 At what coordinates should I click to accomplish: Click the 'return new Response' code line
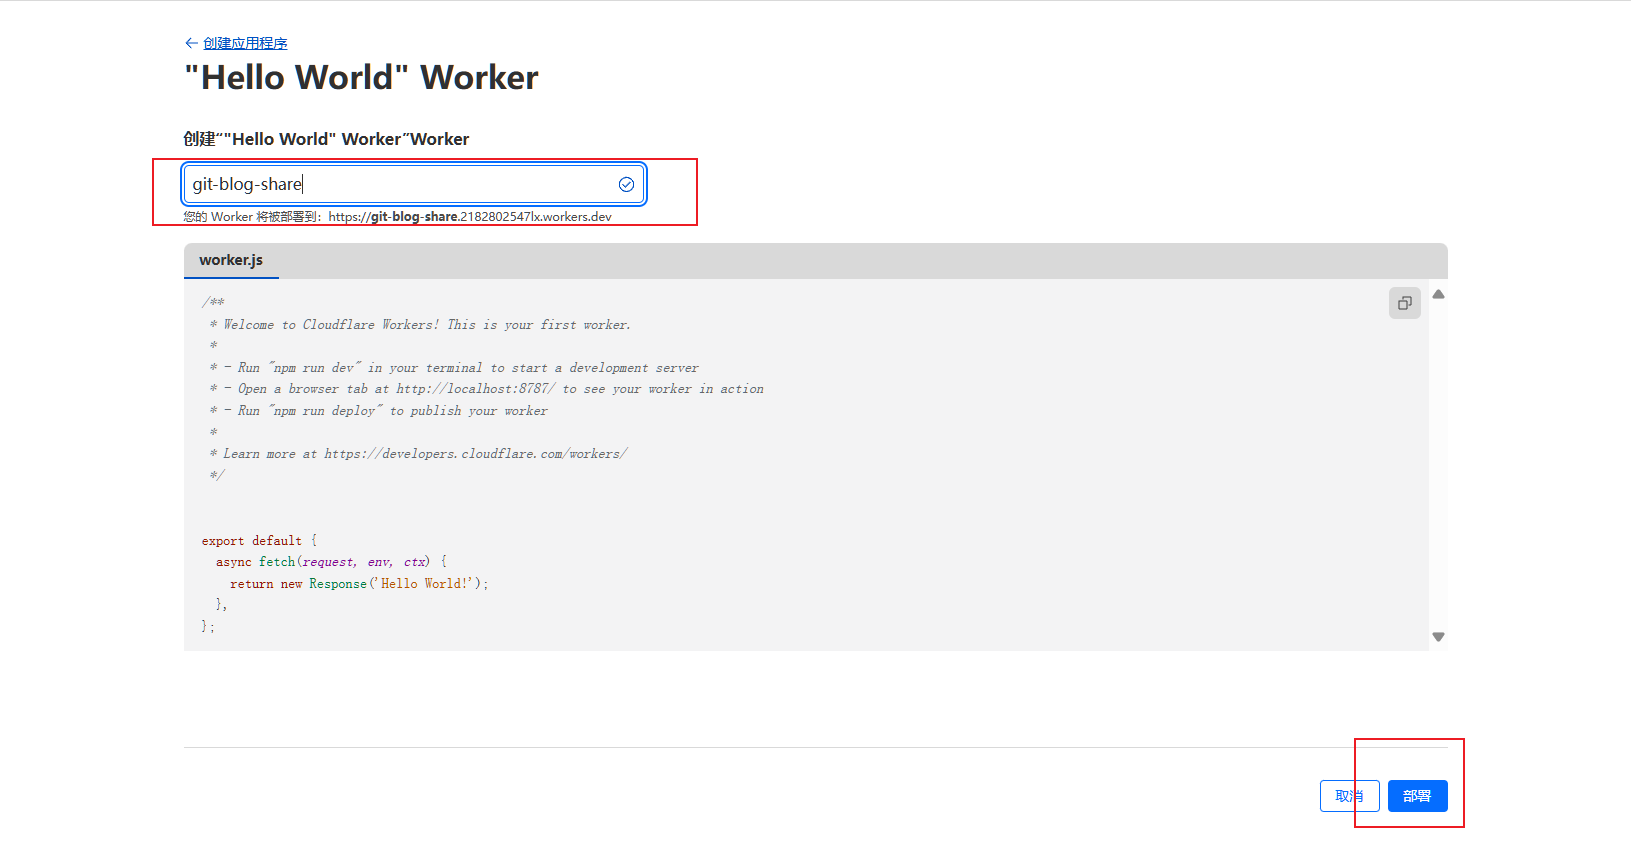point(359,584)
